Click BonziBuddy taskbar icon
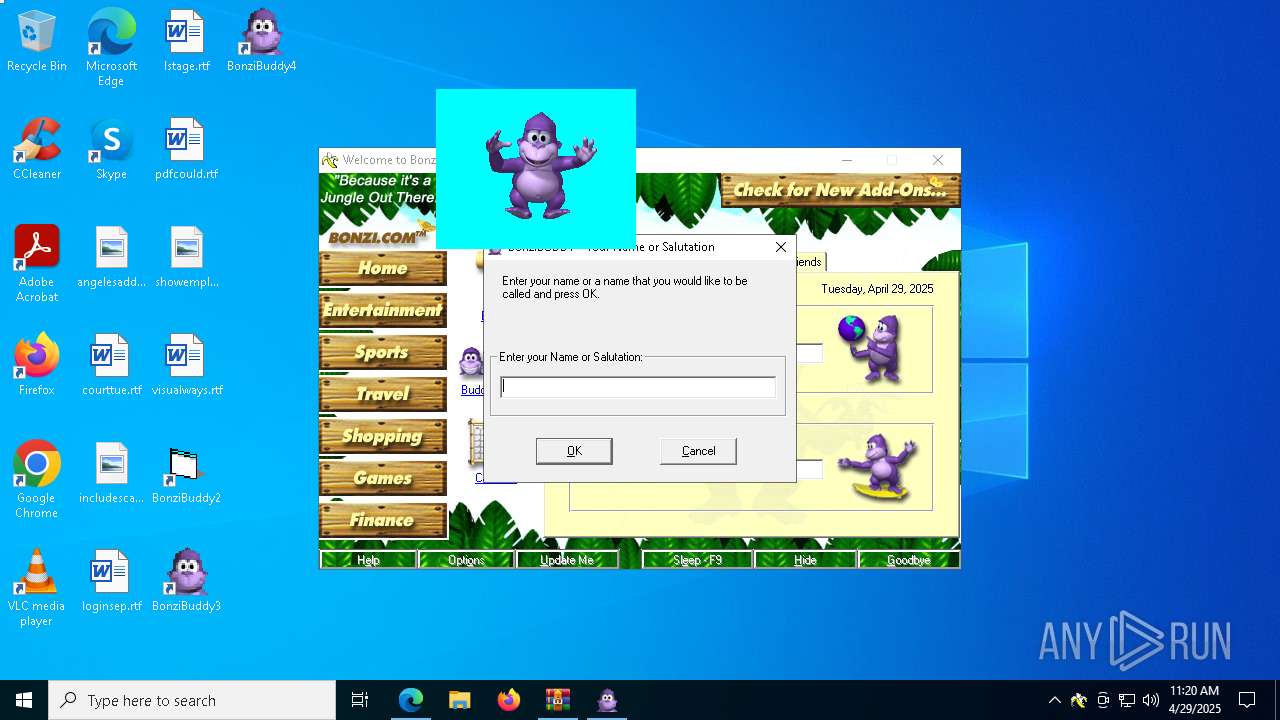The width and height of the screenshot is (1280, 720). [x=607, y=700]
